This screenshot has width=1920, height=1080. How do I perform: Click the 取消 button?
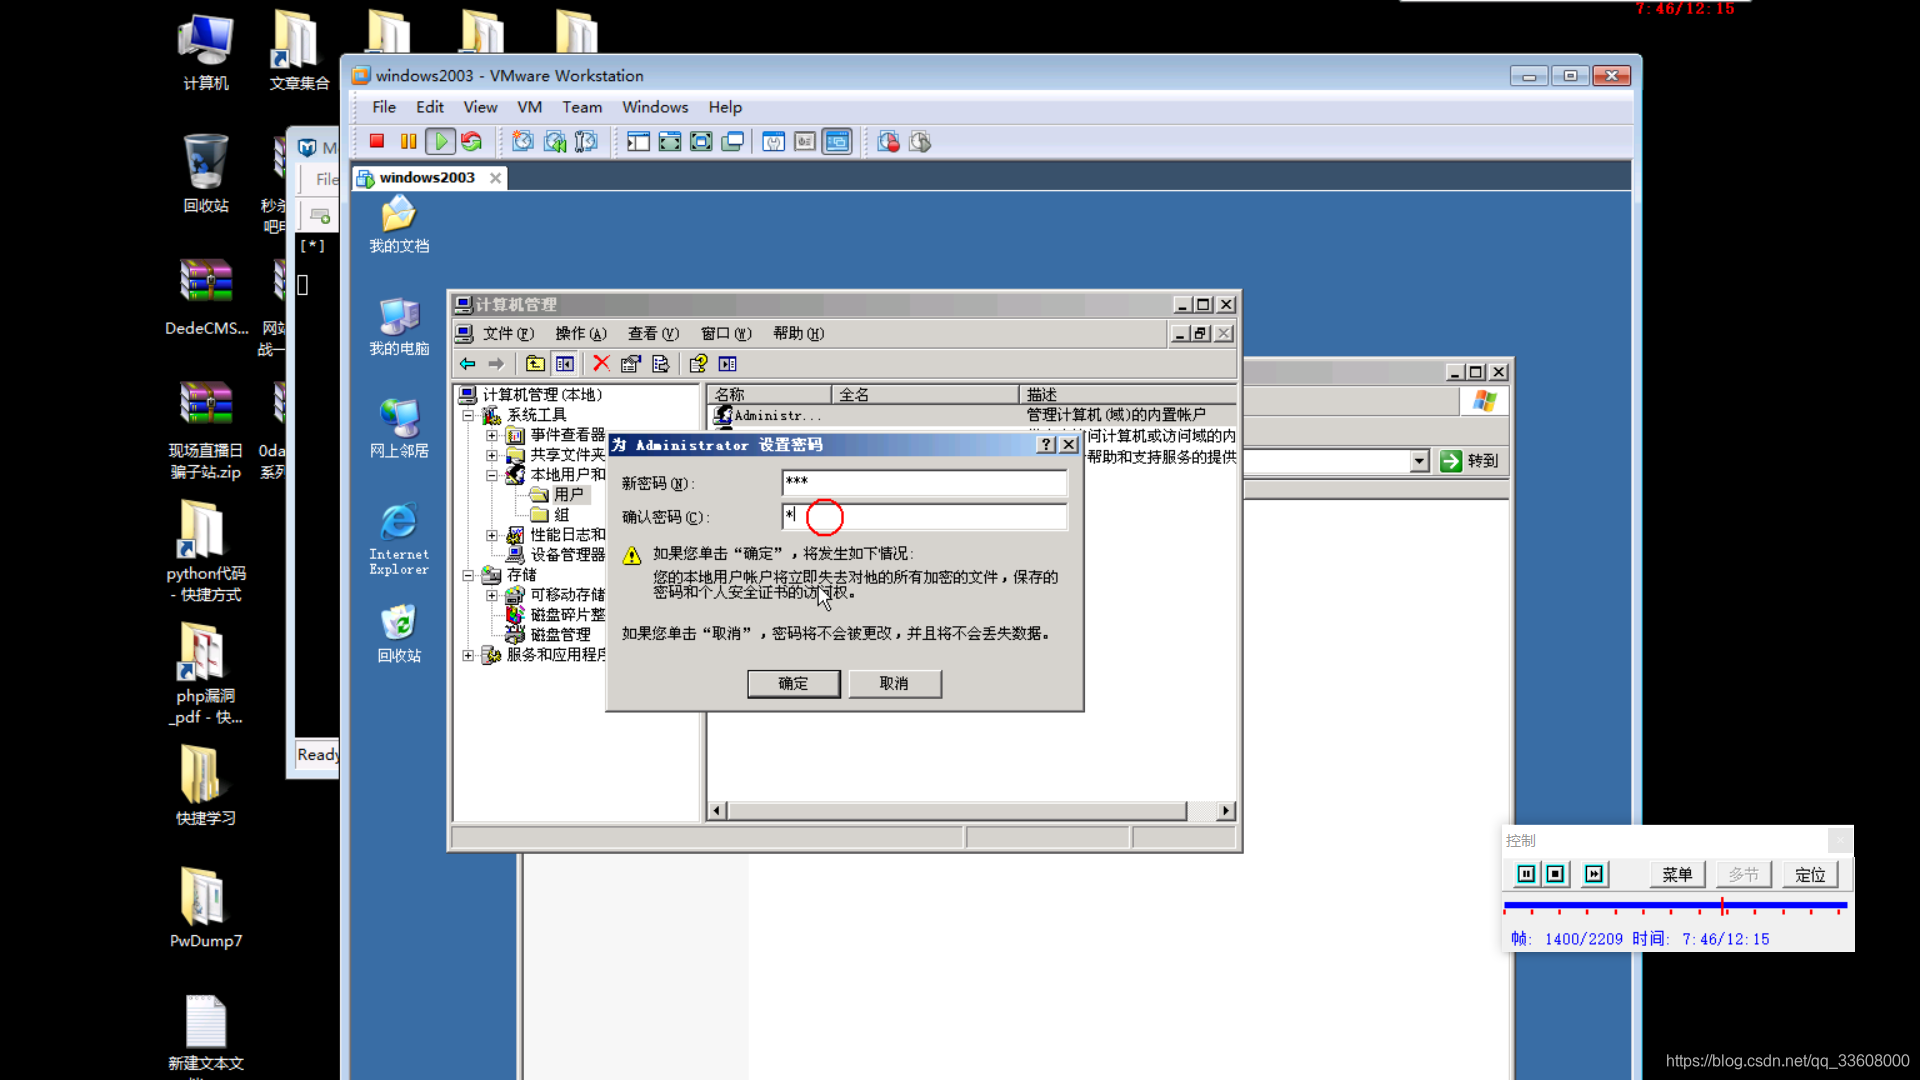[x=894, y=683]
